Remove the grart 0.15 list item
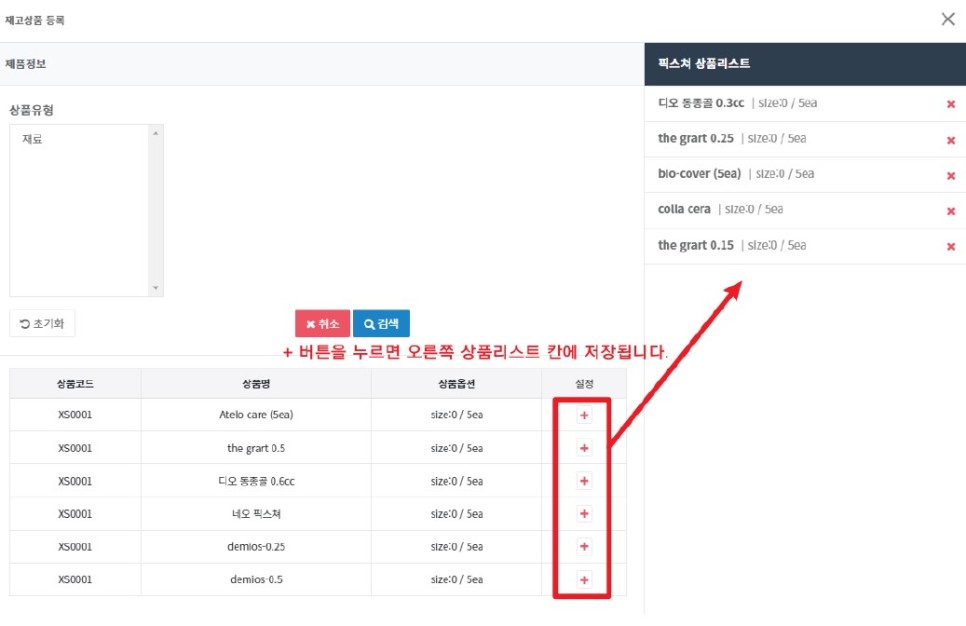Screen dimensions: 966x626 pos(950,246)
